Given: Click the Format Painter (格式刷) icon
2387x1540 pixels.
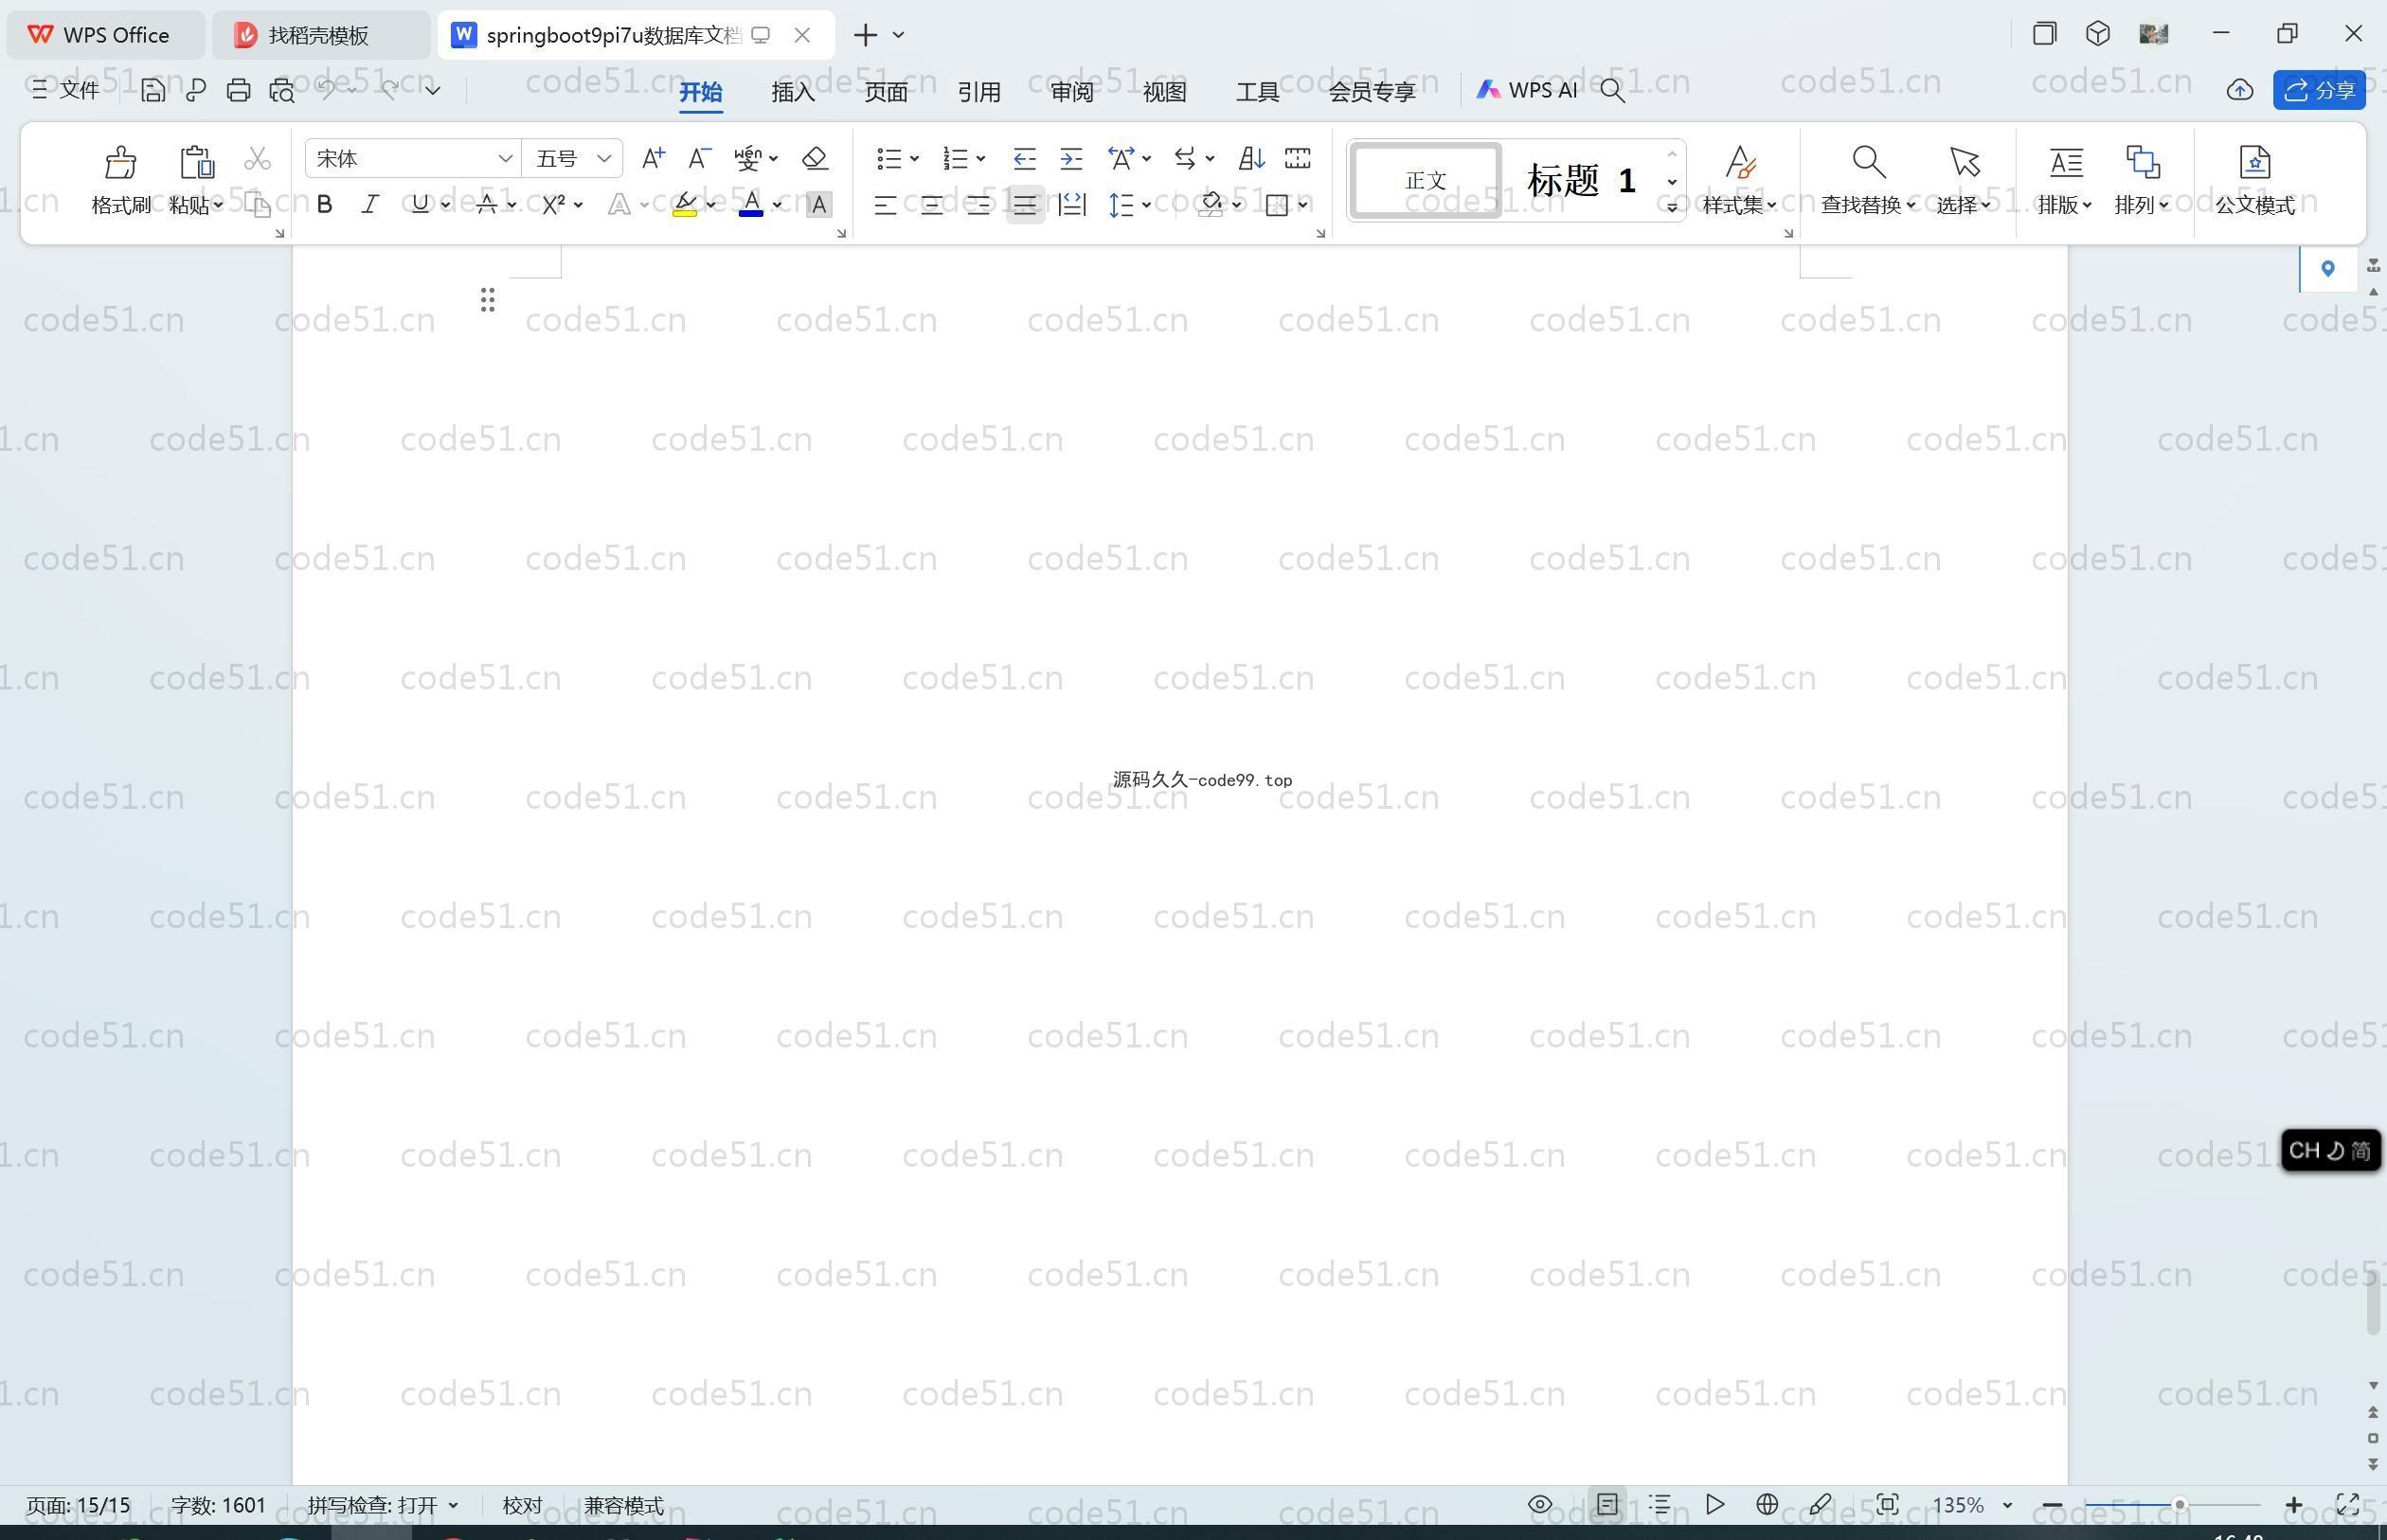Looking at the screenshot, I should coord(120,162).
